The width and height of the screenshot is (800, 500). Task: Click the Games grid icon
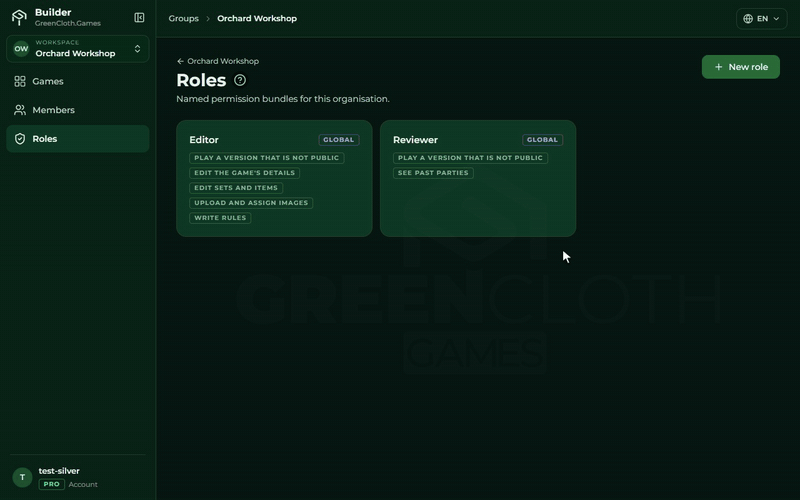(x=20, y=81)
